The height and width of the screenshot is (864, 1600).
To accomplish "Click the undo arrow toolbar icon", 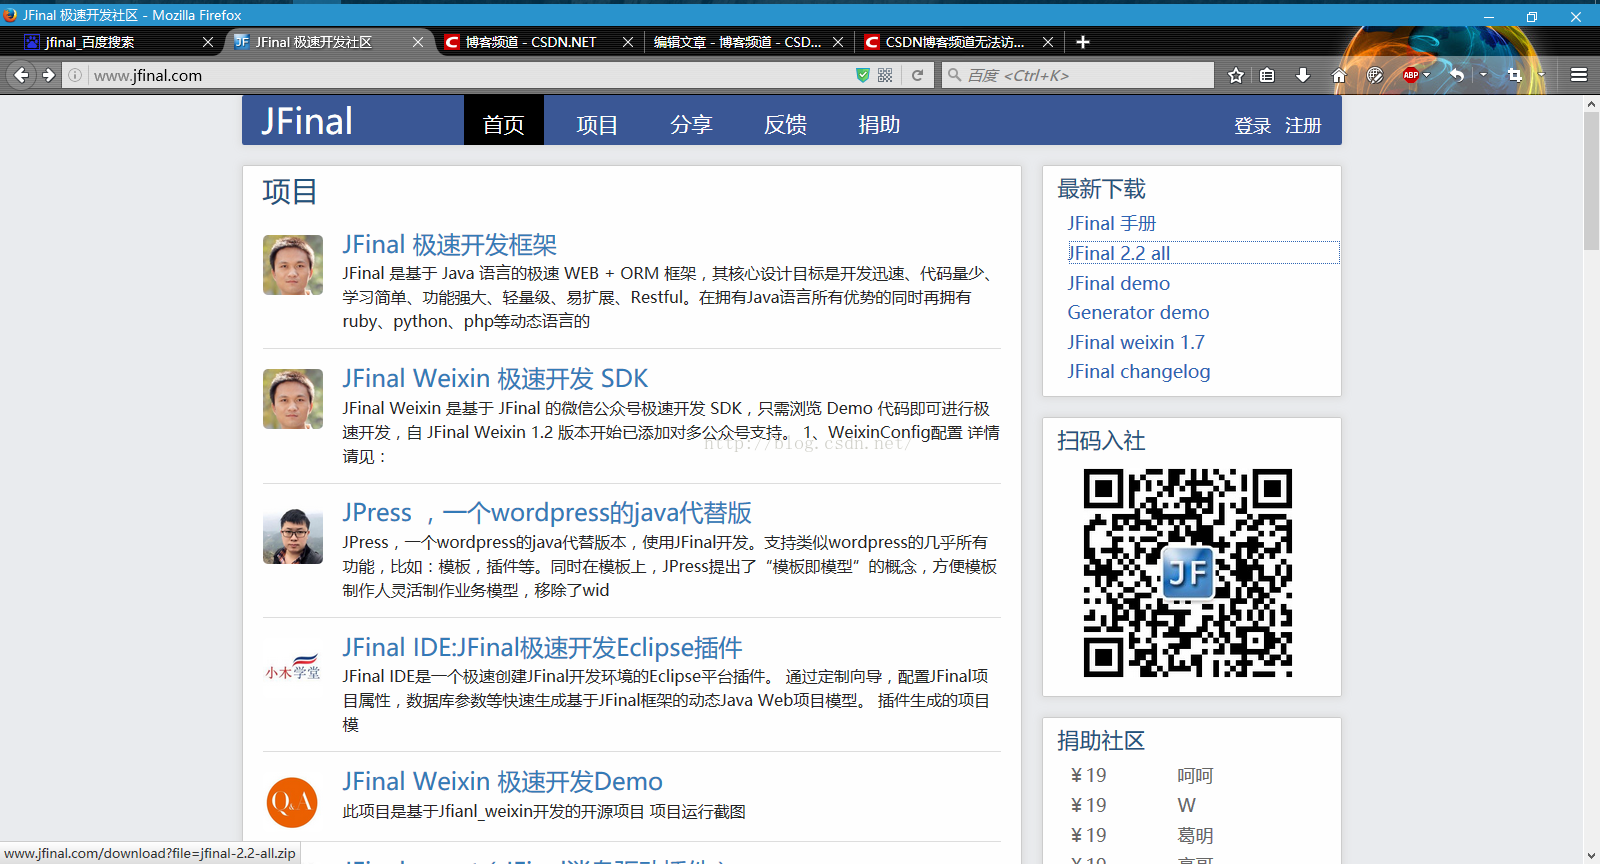I will pyautogui.click(x=1457, y=75).
